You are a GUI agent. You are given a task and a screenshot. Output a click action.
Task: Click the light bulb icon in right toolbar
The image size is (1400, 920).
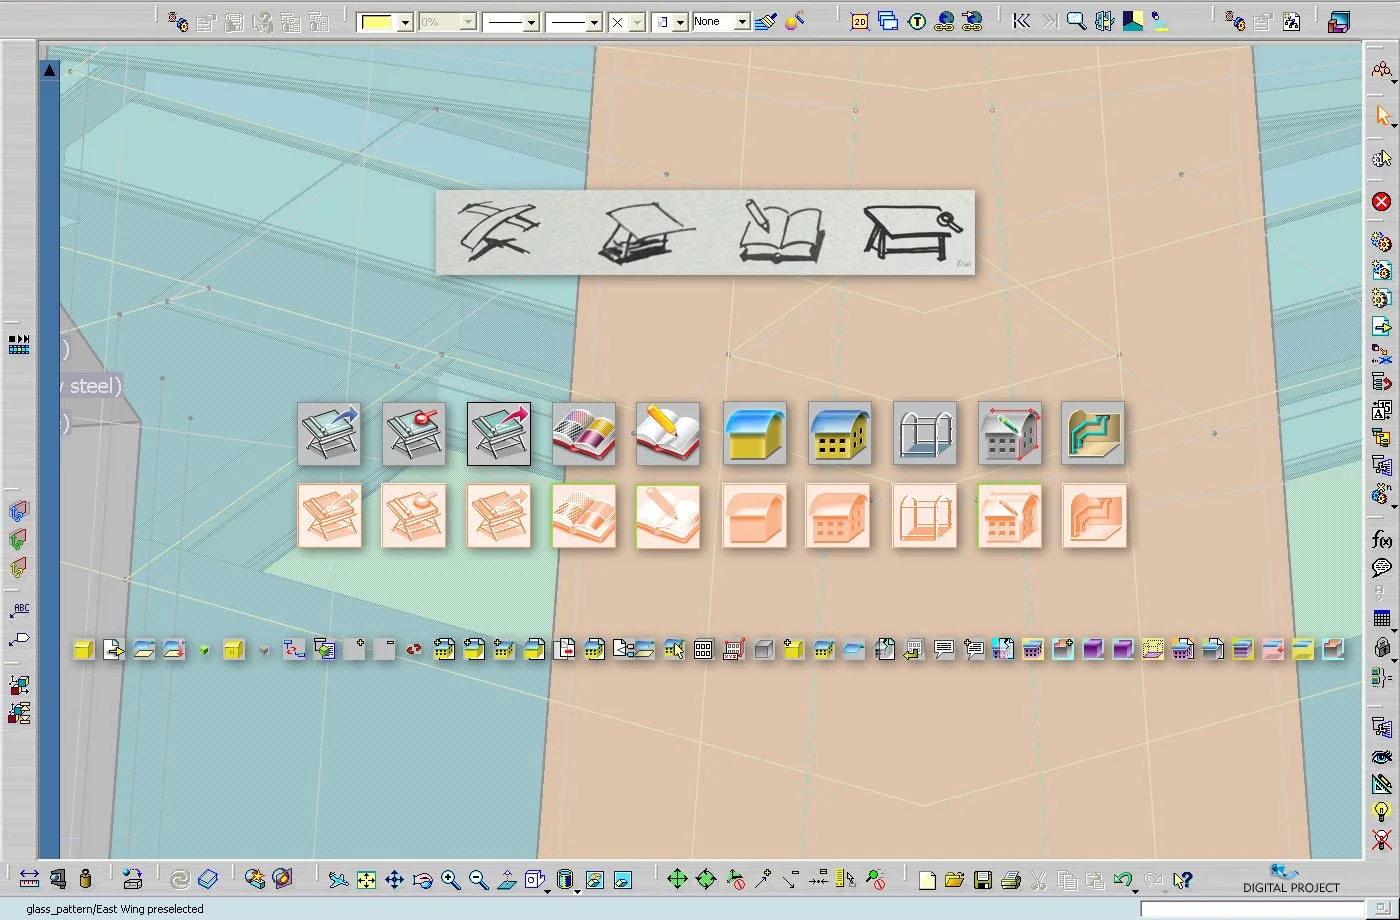click(x=1382, y=811)
